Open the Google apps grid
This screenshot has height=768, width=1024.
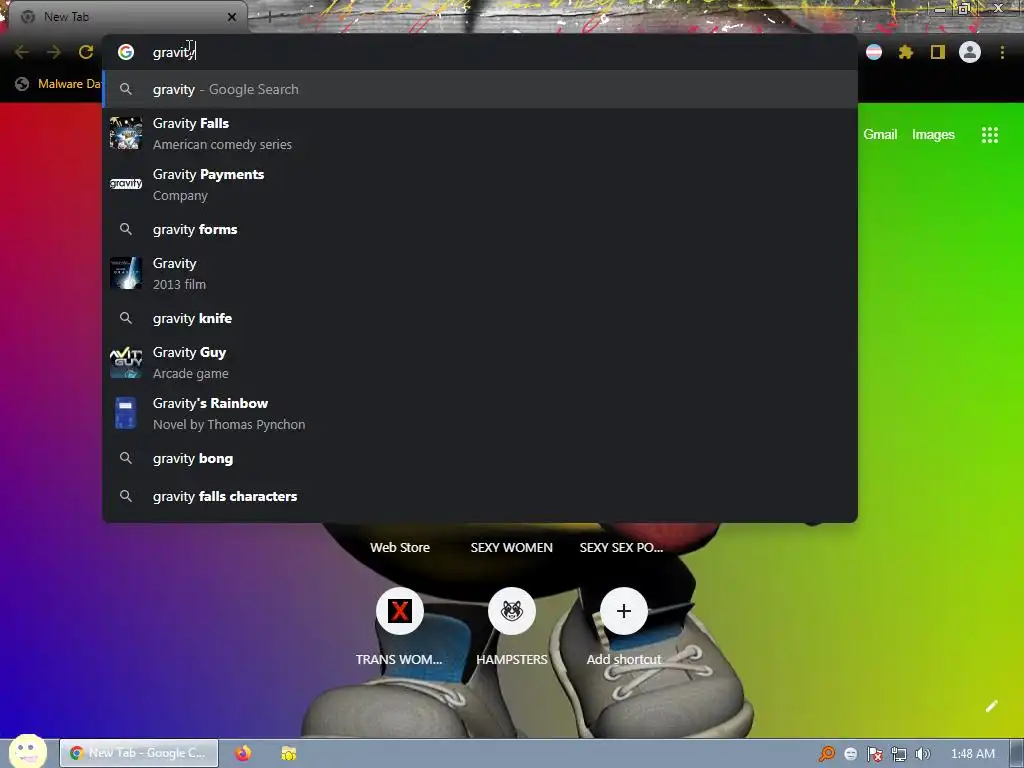click(990, 135)
